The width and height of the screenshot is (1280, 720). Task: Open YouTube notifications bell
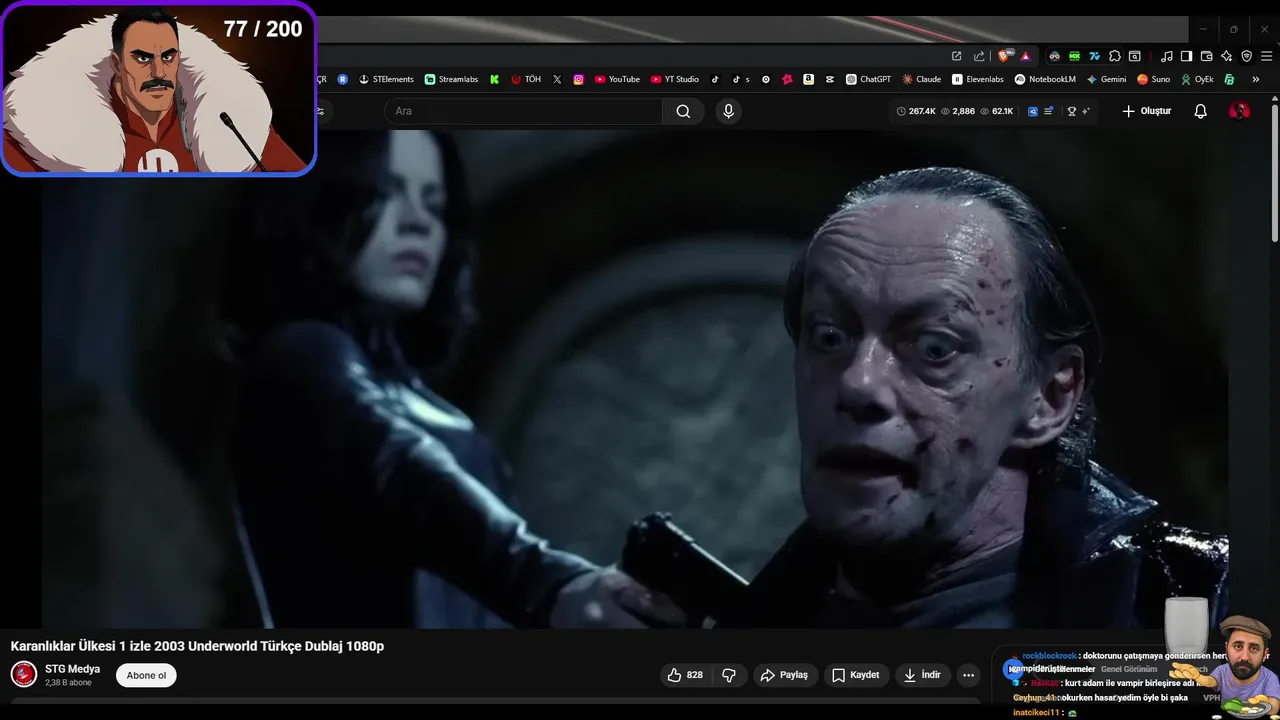tap(1201, 111)
